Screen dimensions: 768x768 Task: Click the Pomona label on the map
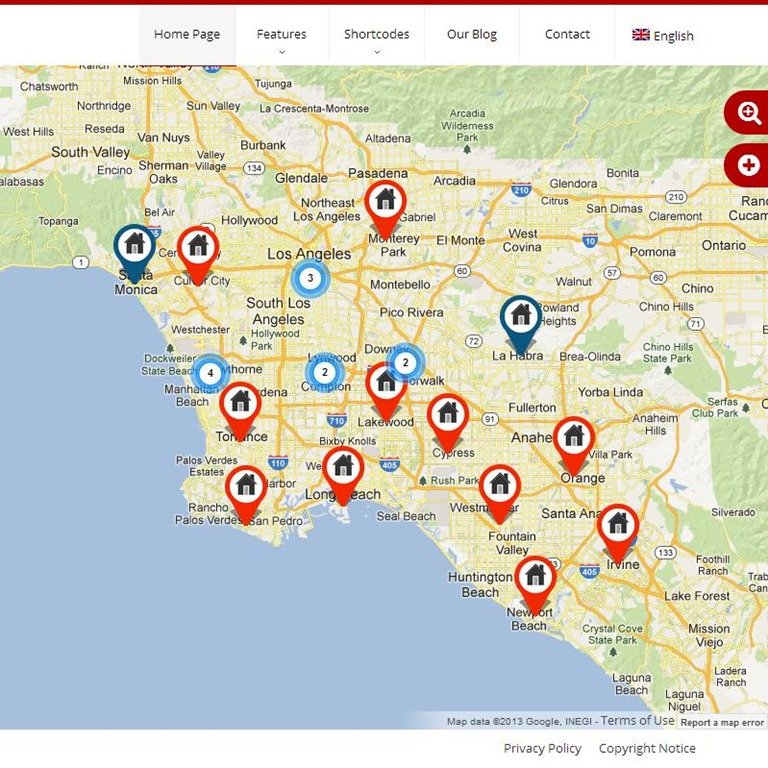(652, 252)
